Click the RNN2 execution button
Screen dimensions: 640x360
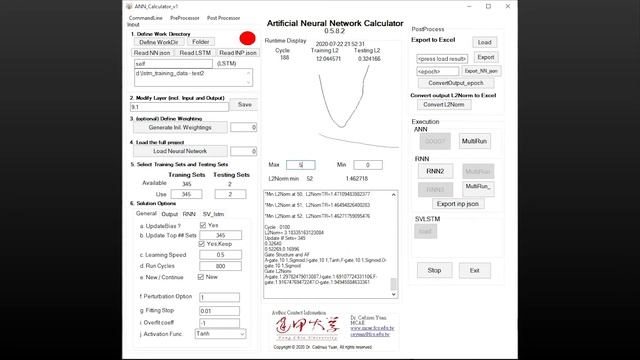[x=435, y=171]
